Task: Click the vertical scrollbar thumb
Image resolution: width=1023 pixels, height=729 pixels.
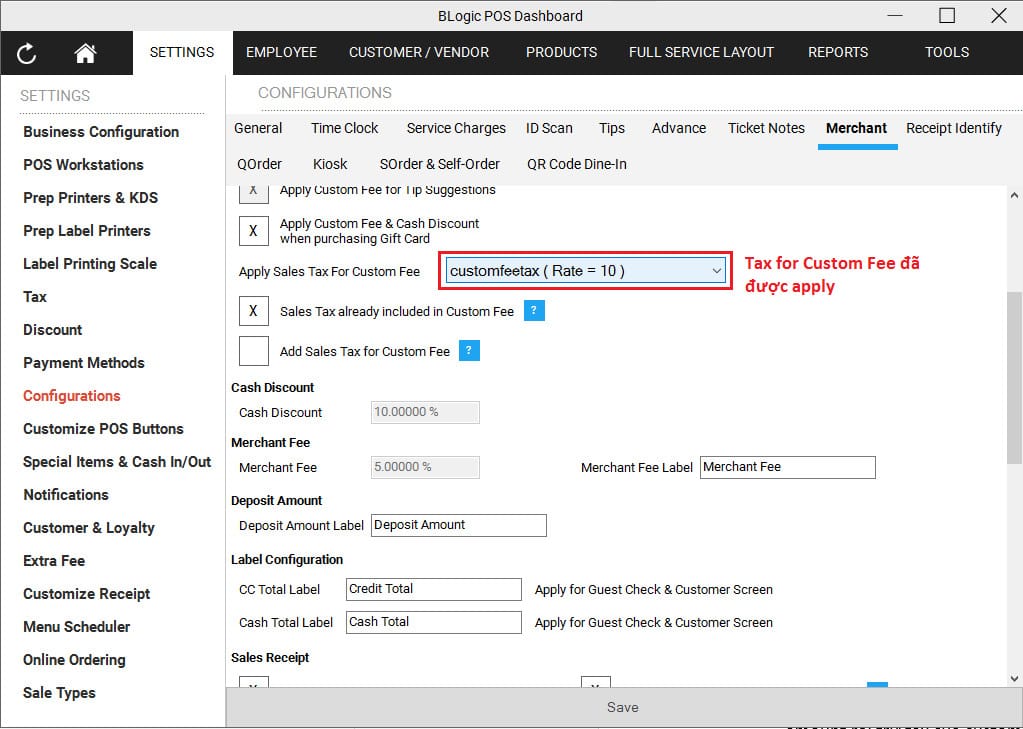Action: [x=1013, y=380]
